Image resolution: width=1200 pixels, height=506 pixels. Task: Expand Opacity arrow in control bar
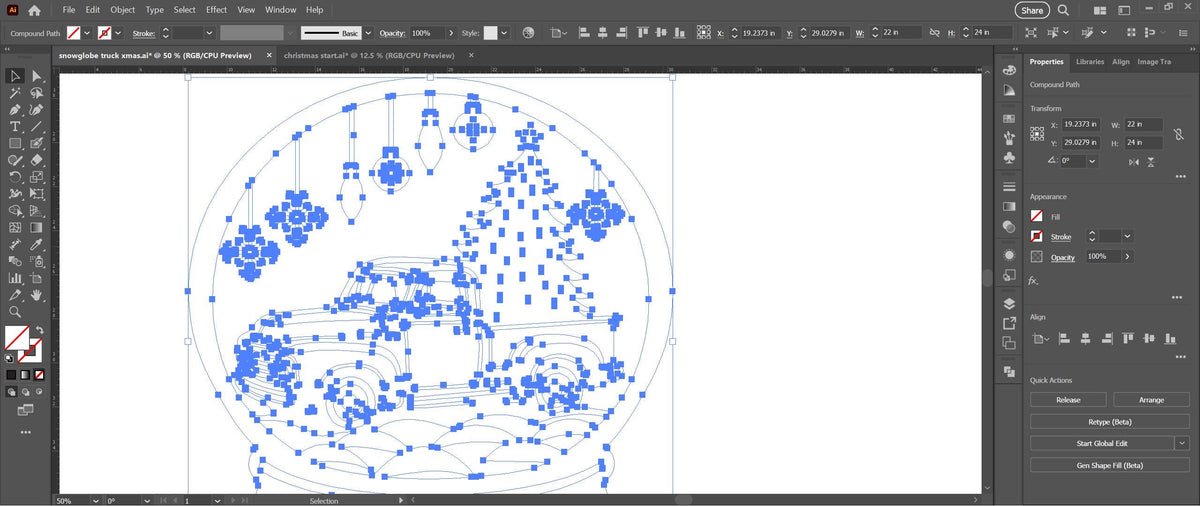click(452, 33)
